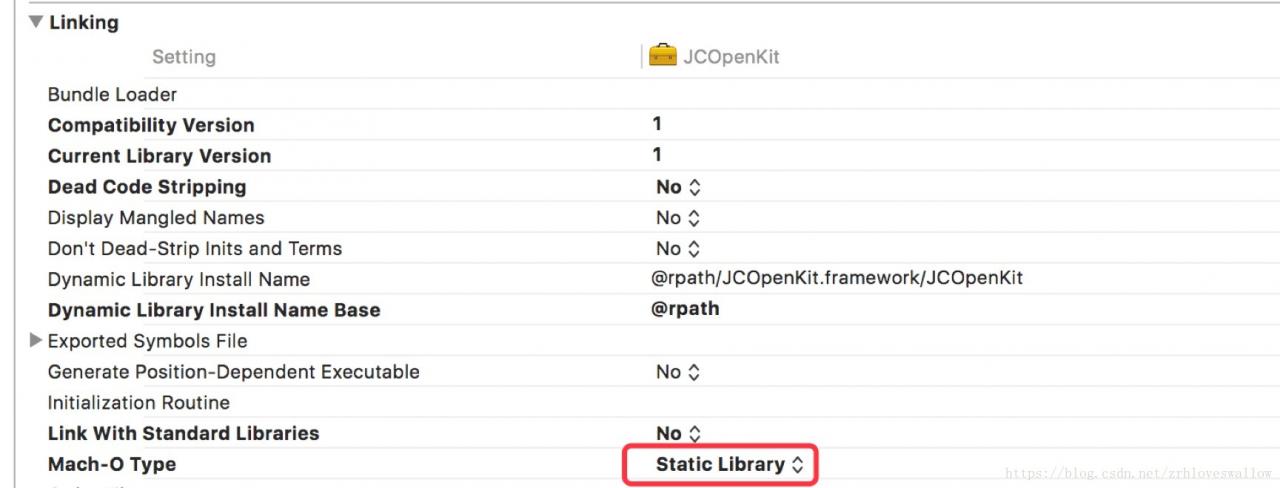Select the Mach-O Type setting label
The height and width of the screenshot is (488, 1280).
coord(112,465)
